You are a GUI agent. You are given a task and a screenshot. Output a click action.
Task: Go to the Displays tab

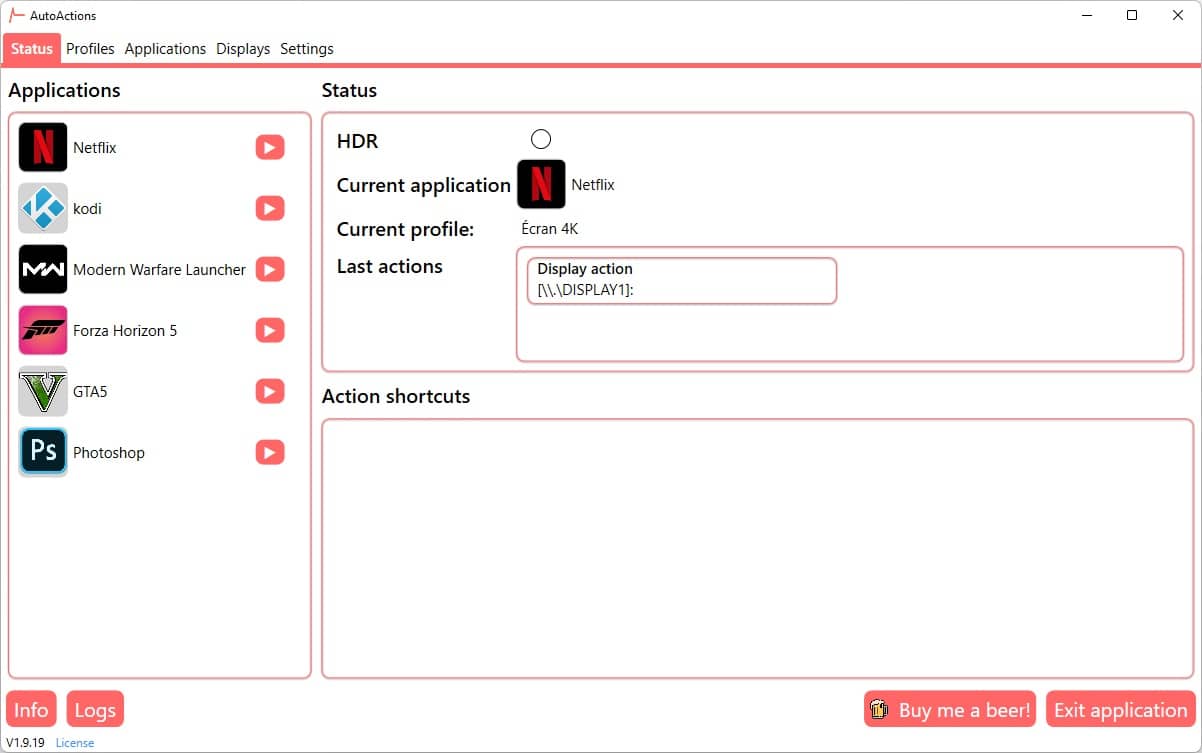pyautogui.click(x=243, y=48)
